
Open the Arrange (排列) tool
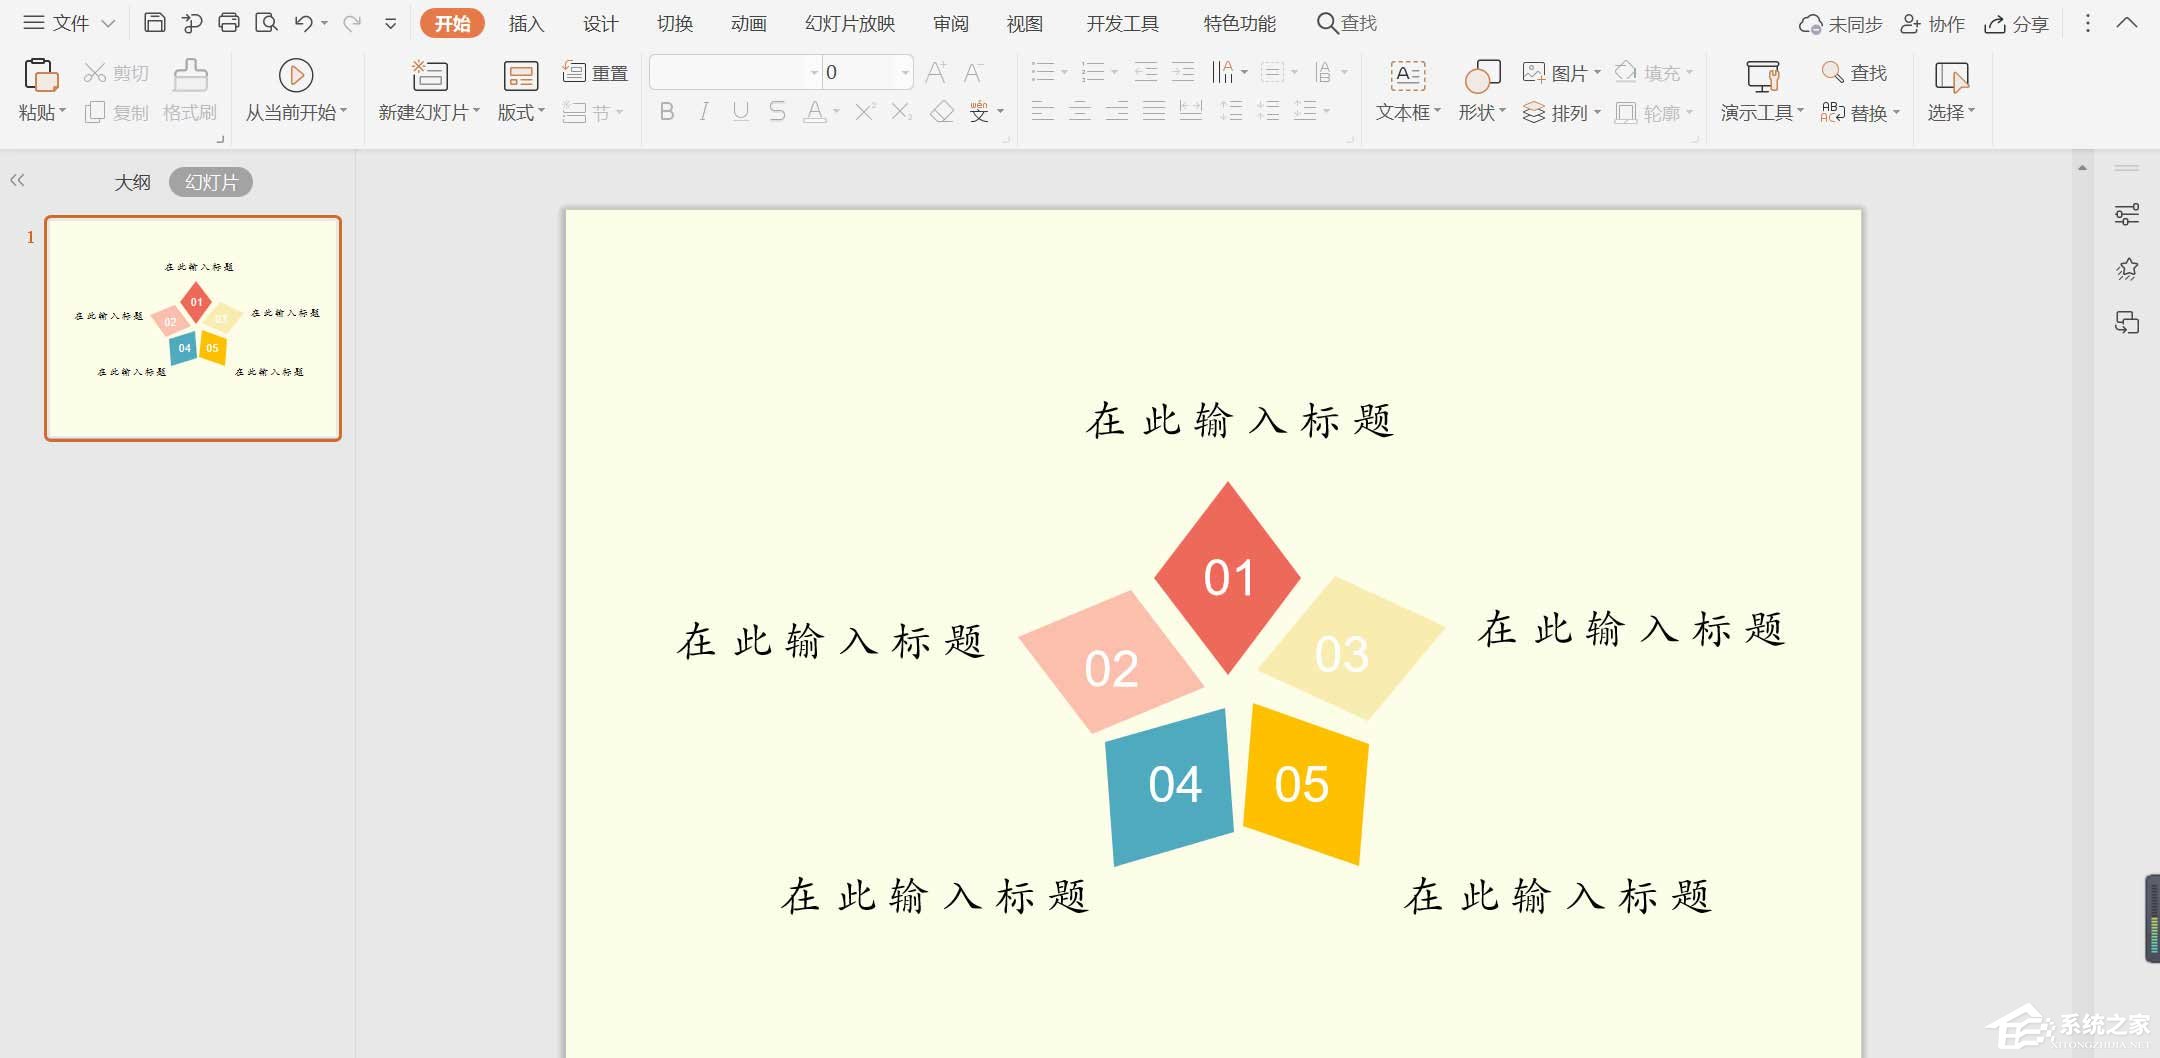1565,112
